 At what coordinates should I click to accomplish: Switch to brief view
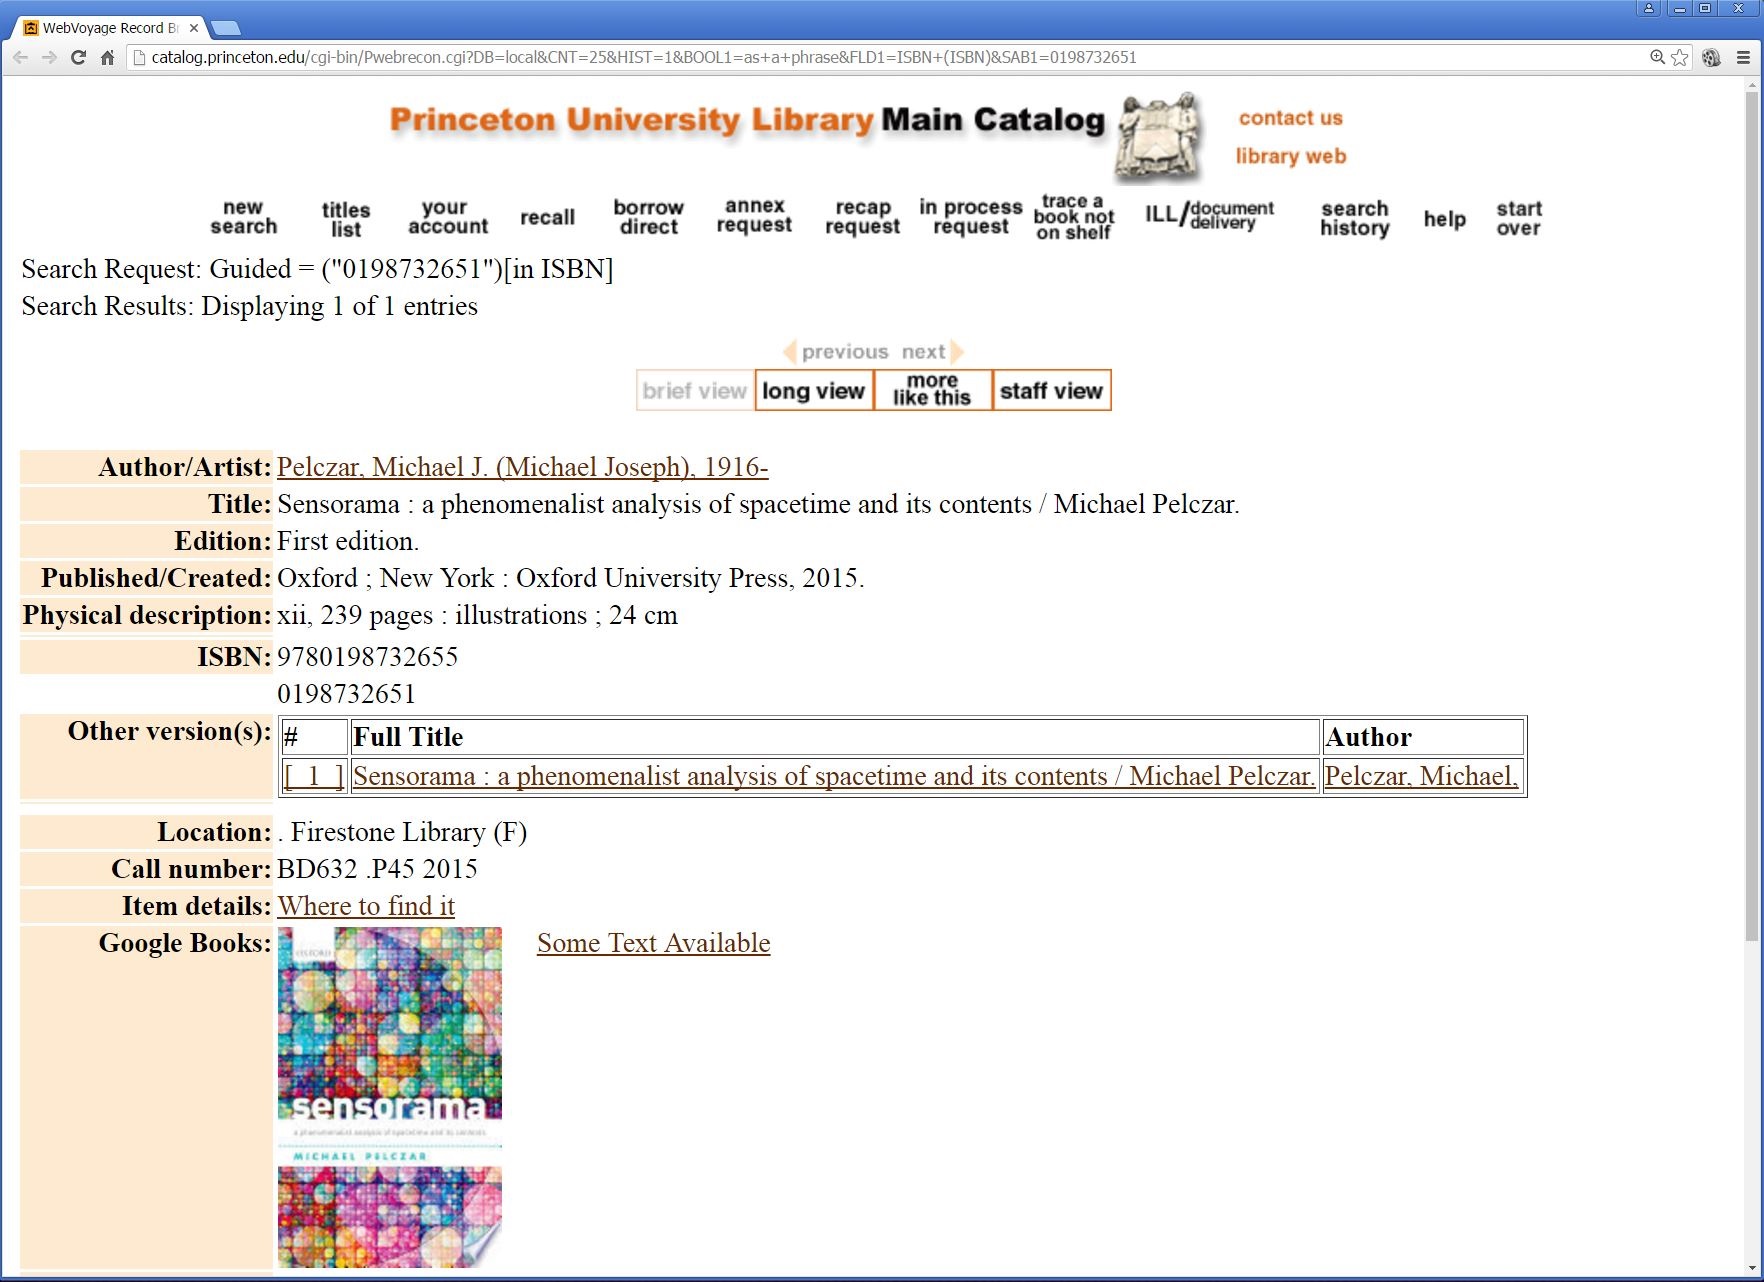[x=695, y=391]
